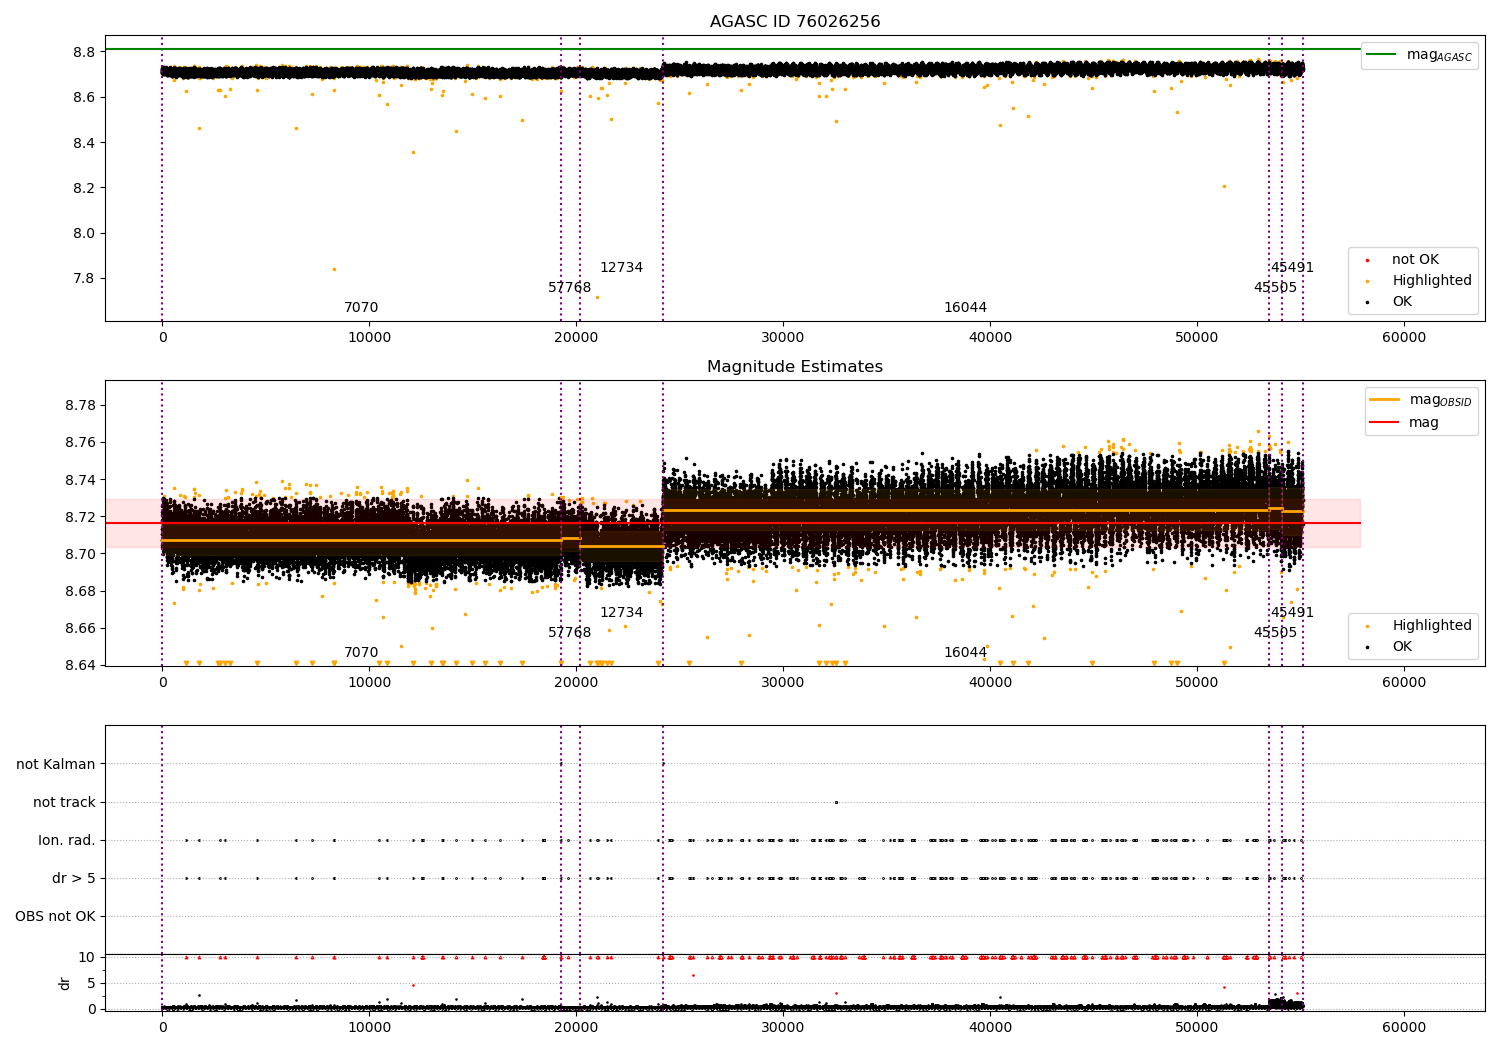Click the mag AGASC legend label text

[1439, 56]
